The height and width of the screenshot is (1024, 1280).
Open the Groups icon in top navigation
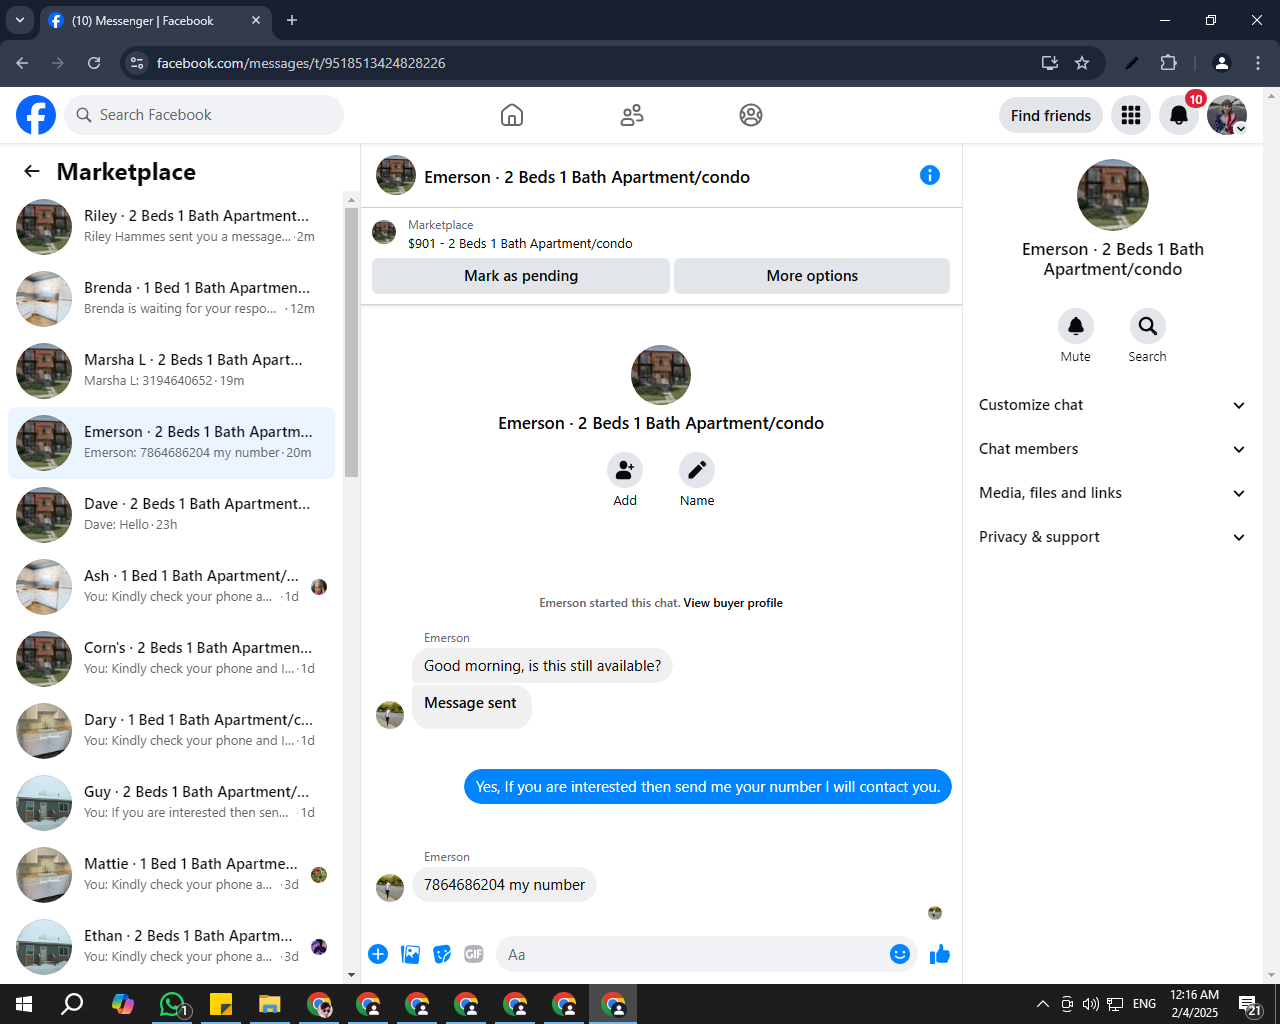tap(751, 115)
